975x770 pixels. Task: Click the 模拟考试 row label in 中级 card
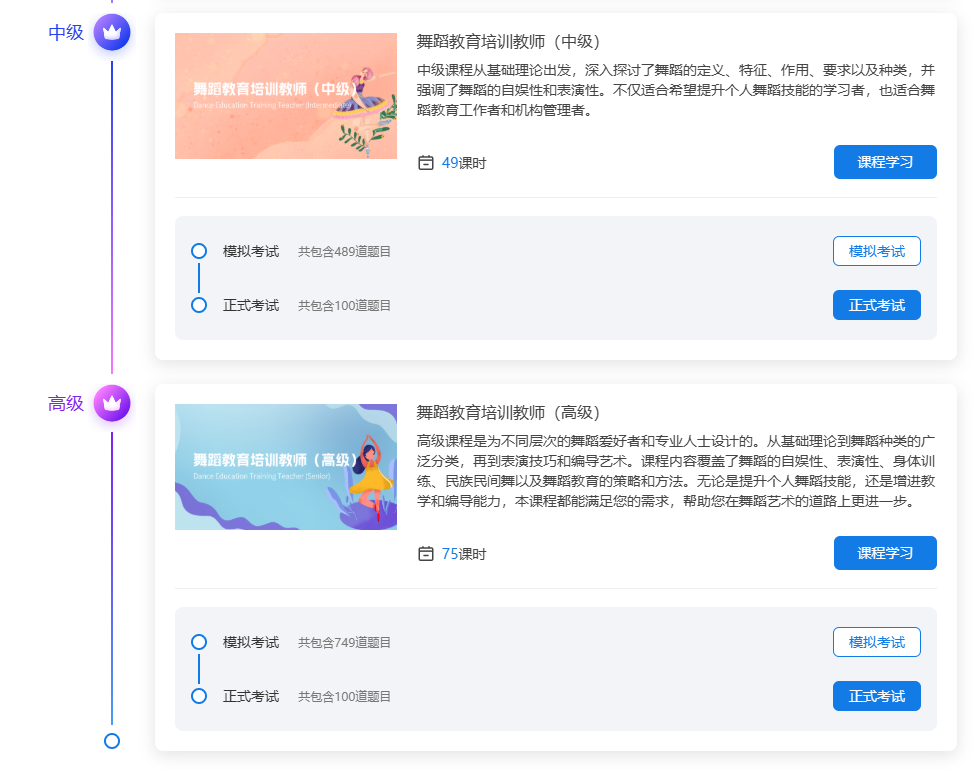251,251
